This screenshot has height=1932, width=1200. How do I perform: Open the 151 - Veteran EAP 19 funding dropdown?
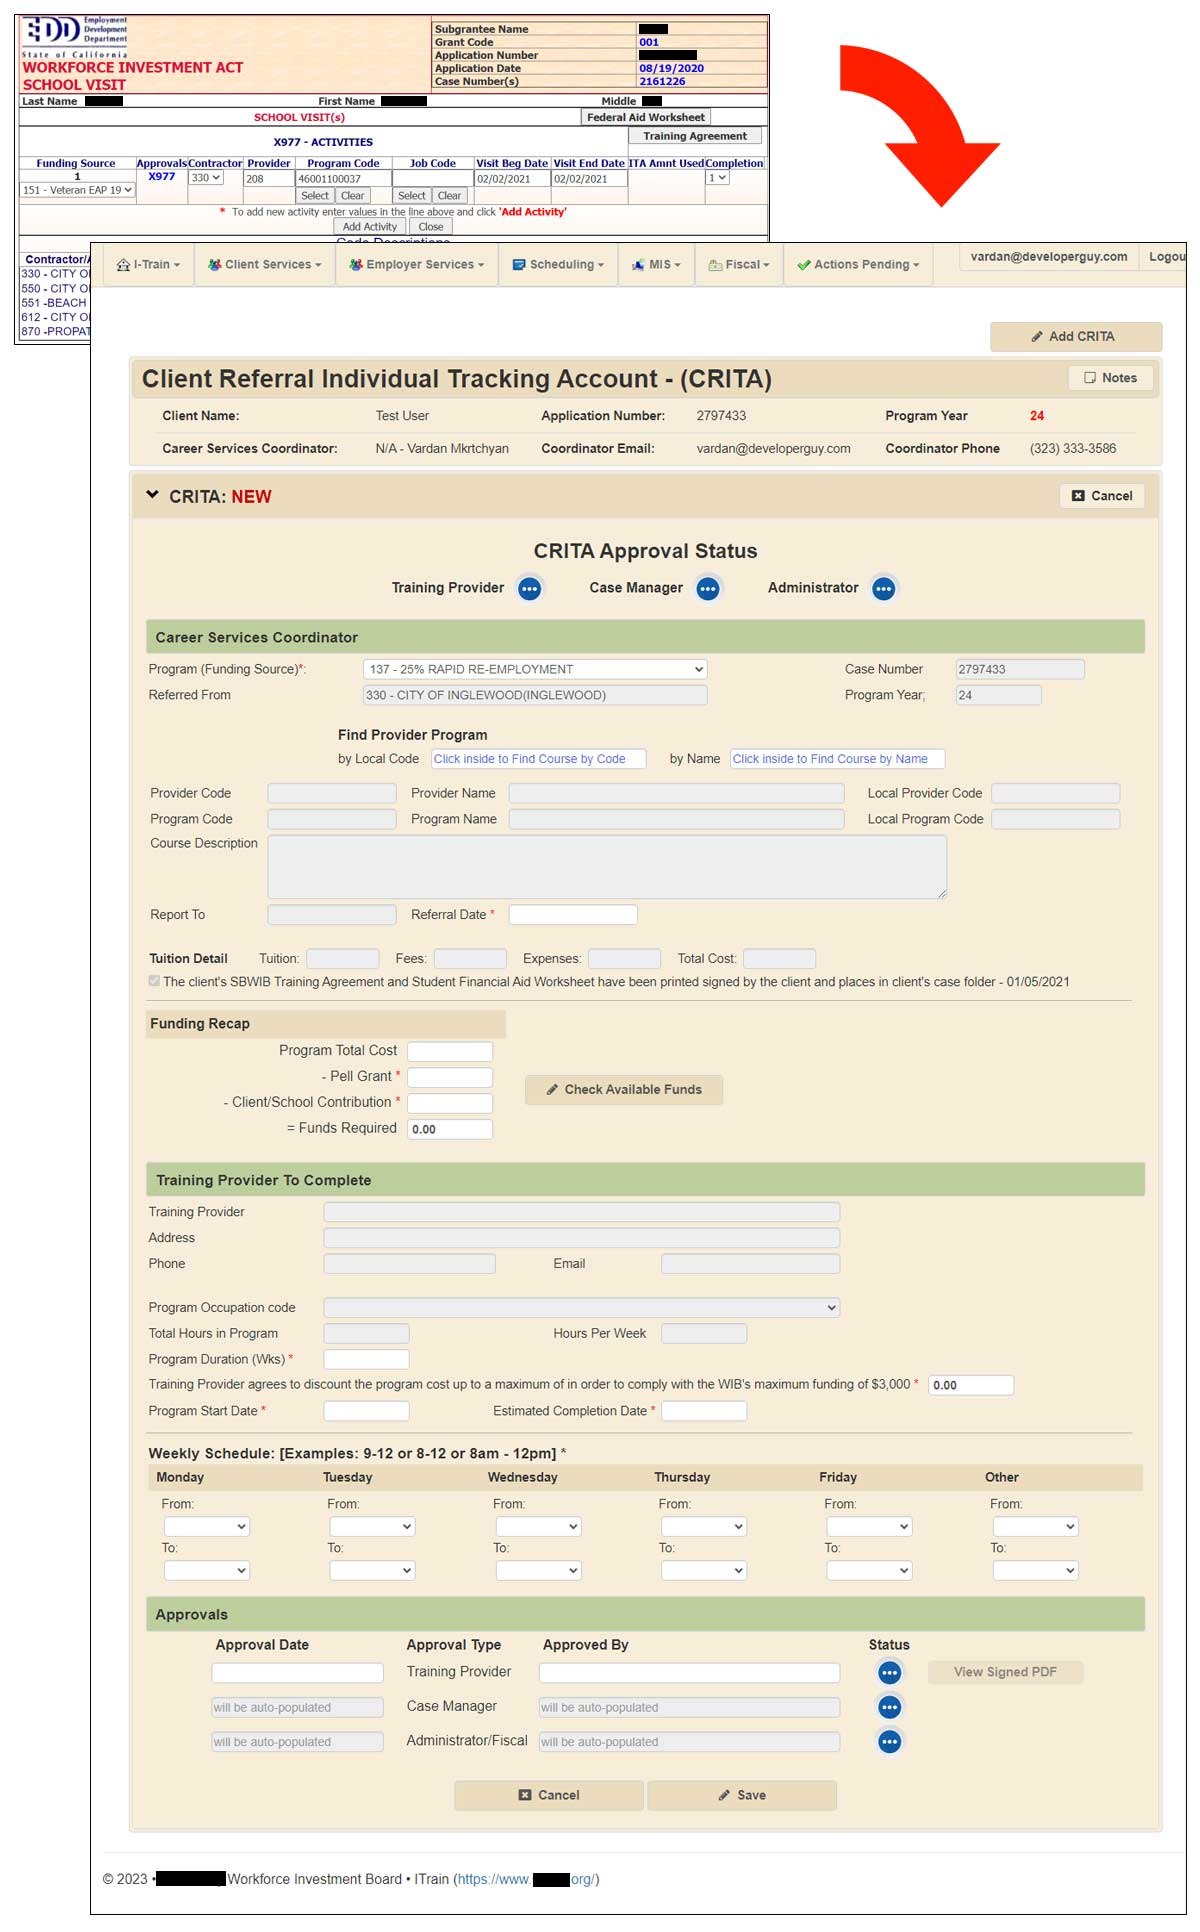[77, 190]
